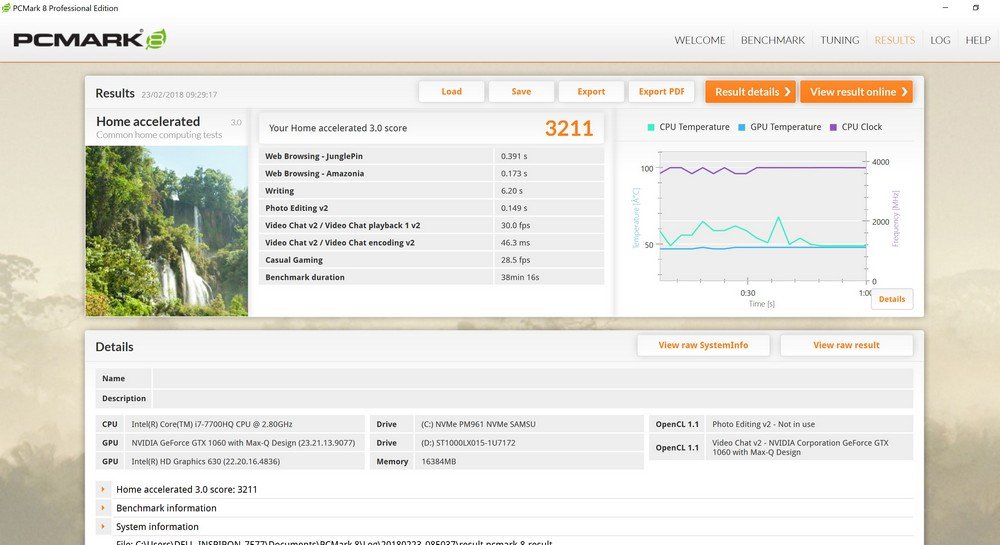The image size is (1000, 545).
Task: Click the Details button under chart
Action: point(891,299)
